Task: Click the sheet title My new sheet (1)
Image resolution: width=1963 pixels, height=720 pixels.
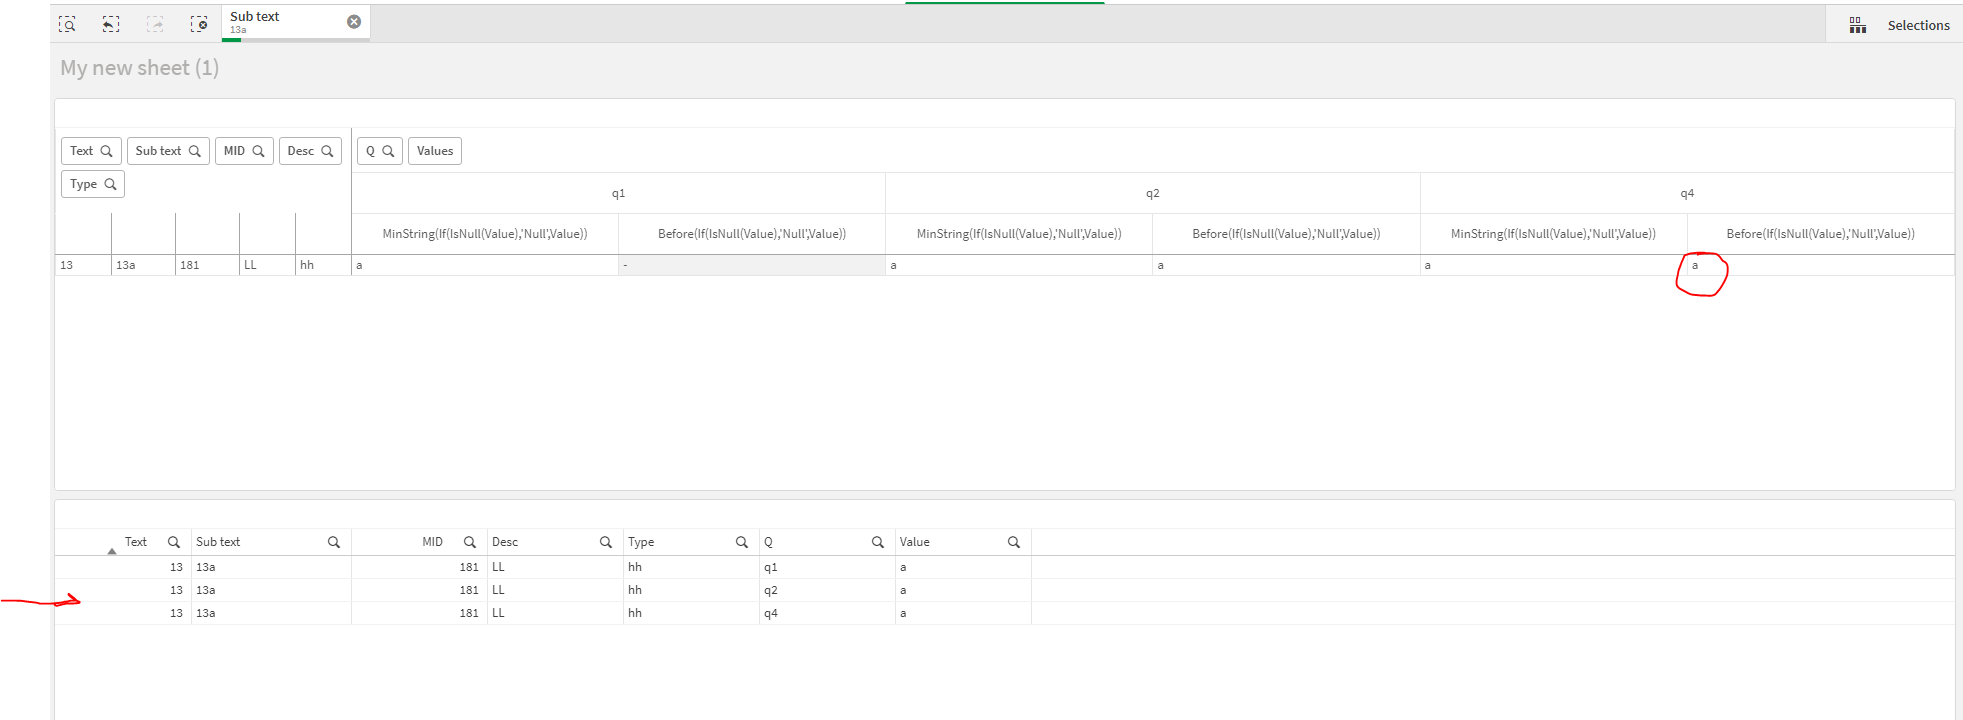Action: [139, 68]
